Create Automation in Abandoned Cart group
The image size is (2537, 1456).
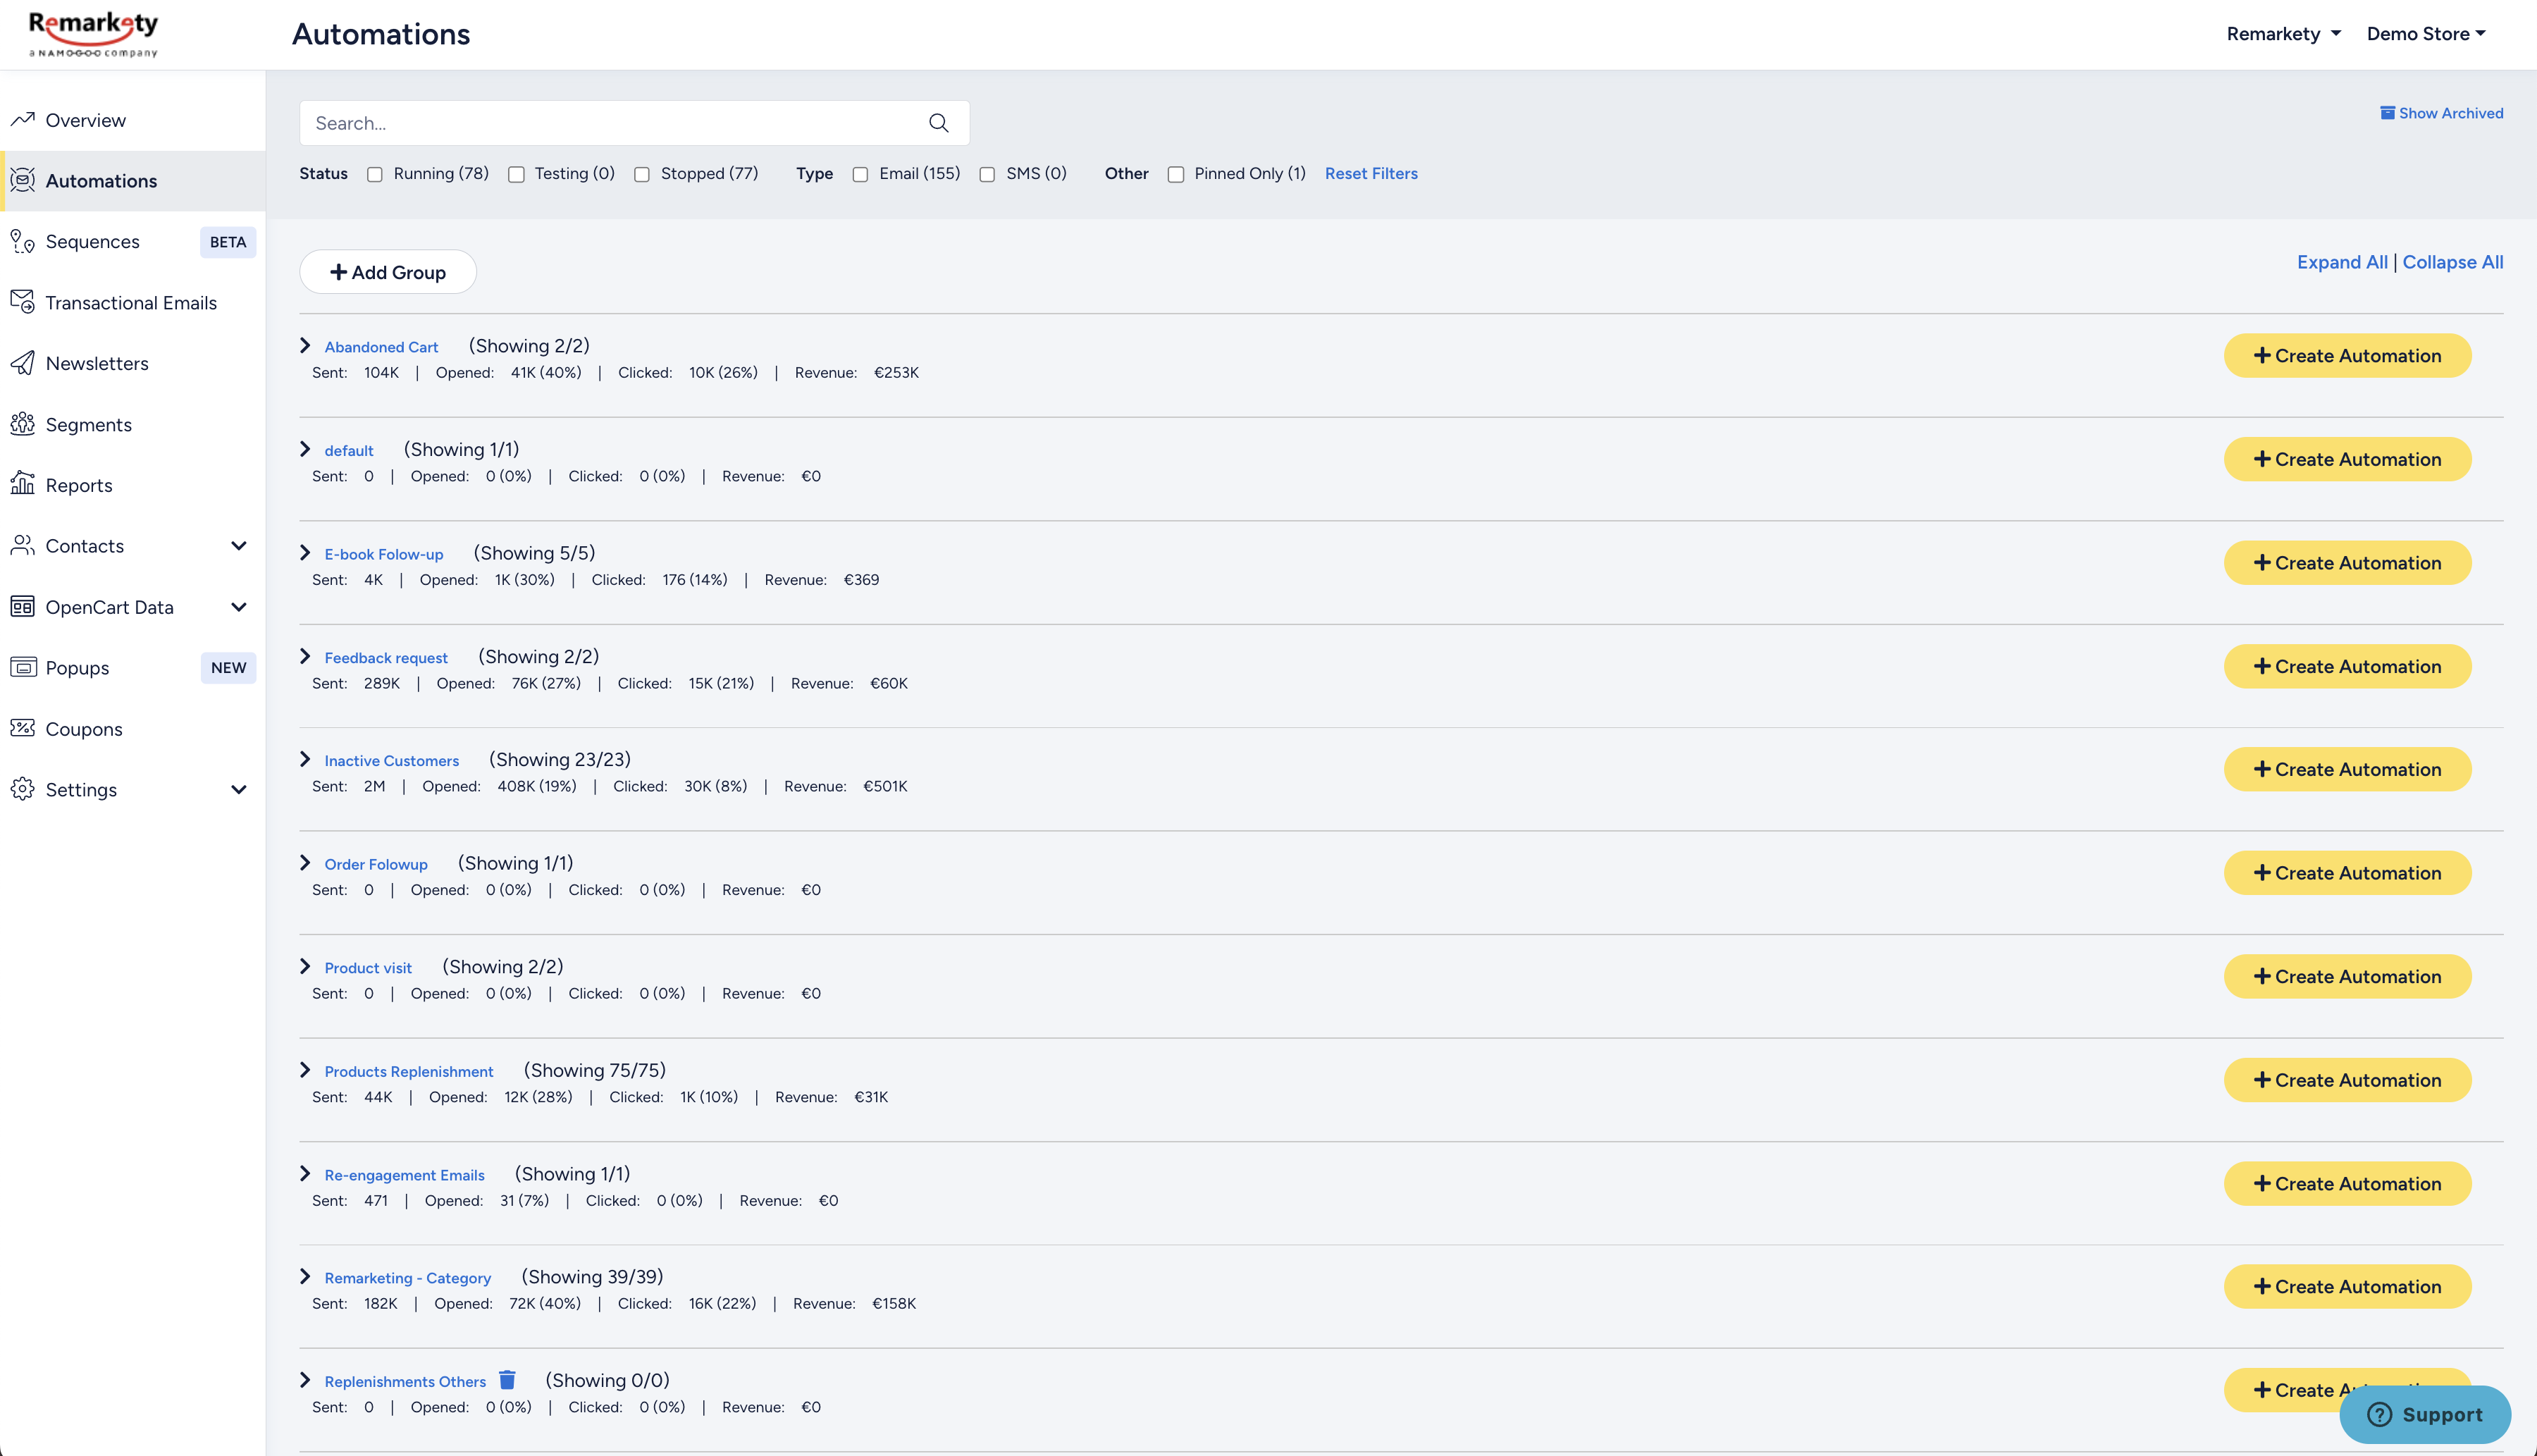click(x=2347, y=356)
